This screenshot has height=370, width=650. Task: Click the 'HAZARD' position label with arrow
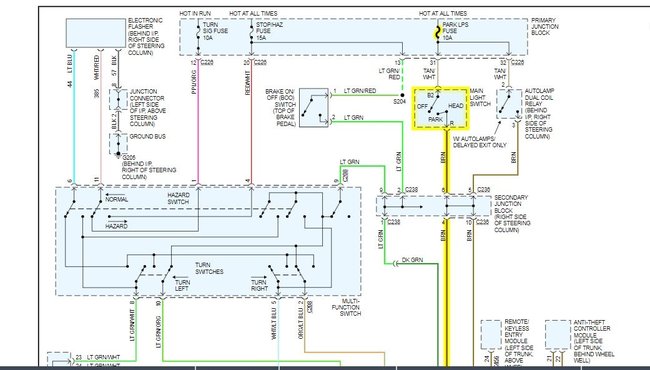click(x=116, y=226)
